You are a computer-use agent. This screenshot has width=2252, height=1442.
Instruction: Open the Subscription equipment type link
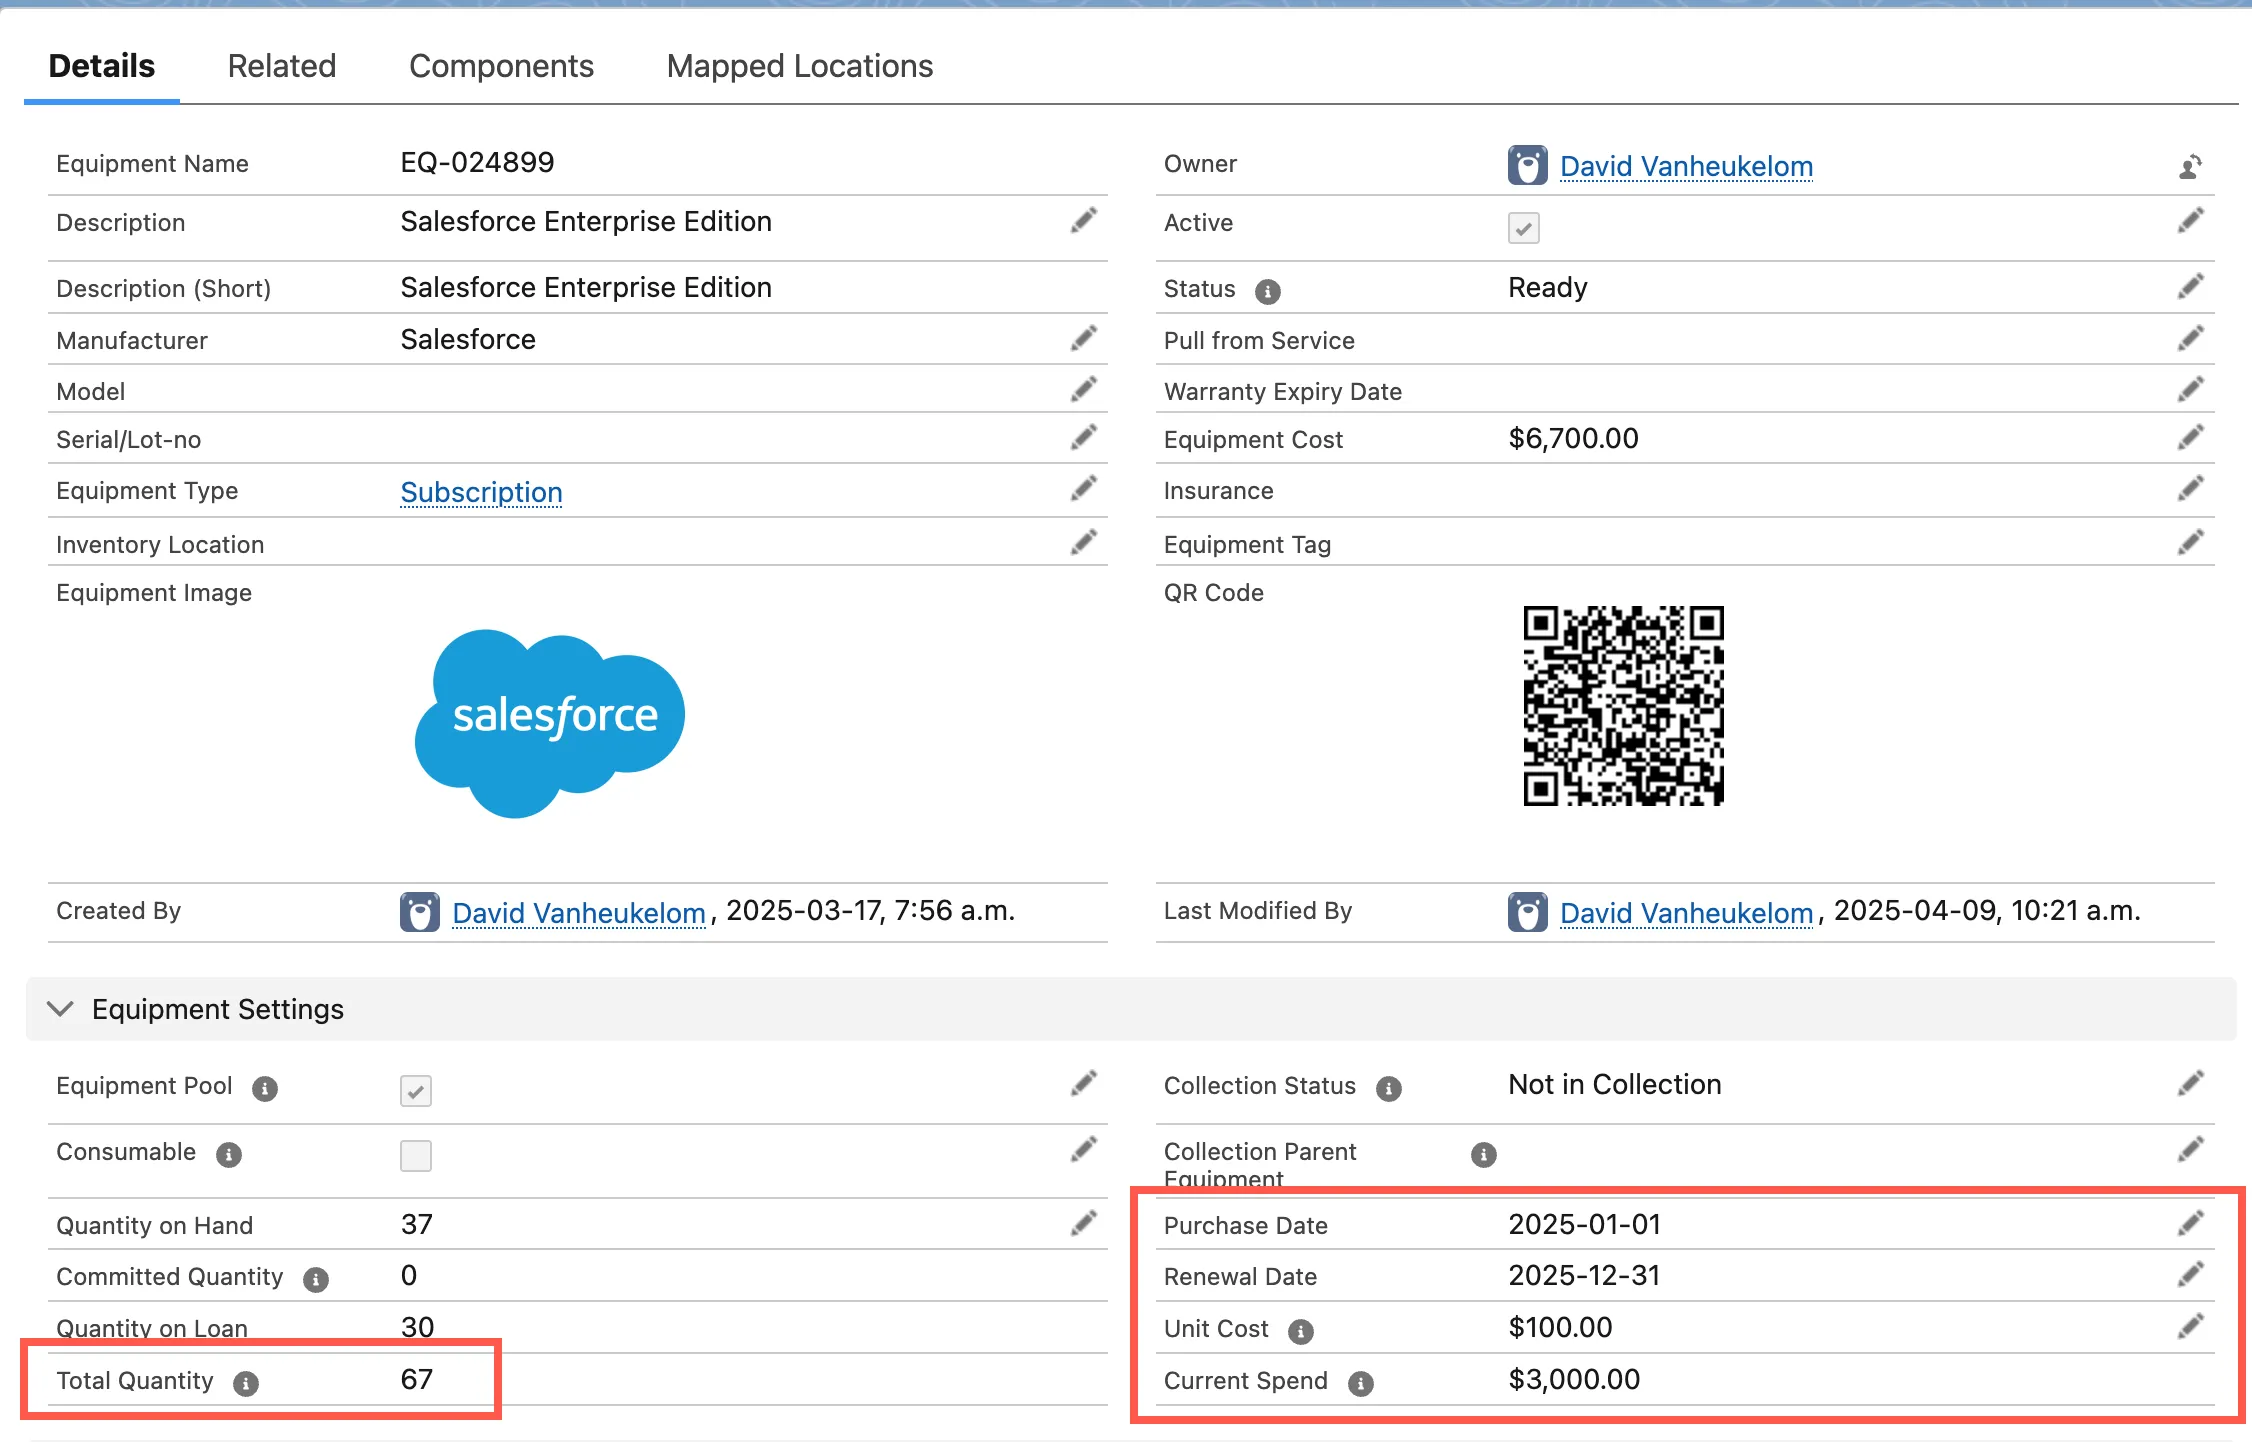(481, 492)
